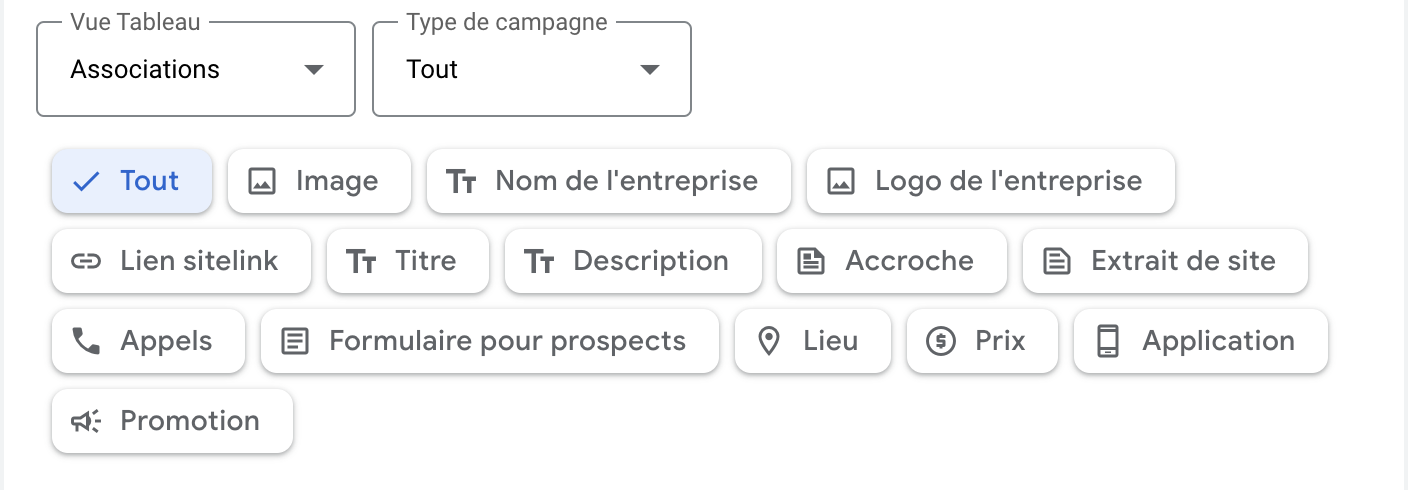This screenshot has width=1408, height=490.
Task: Click the document icon on Extrait de site
Action: pos(1056,261)
